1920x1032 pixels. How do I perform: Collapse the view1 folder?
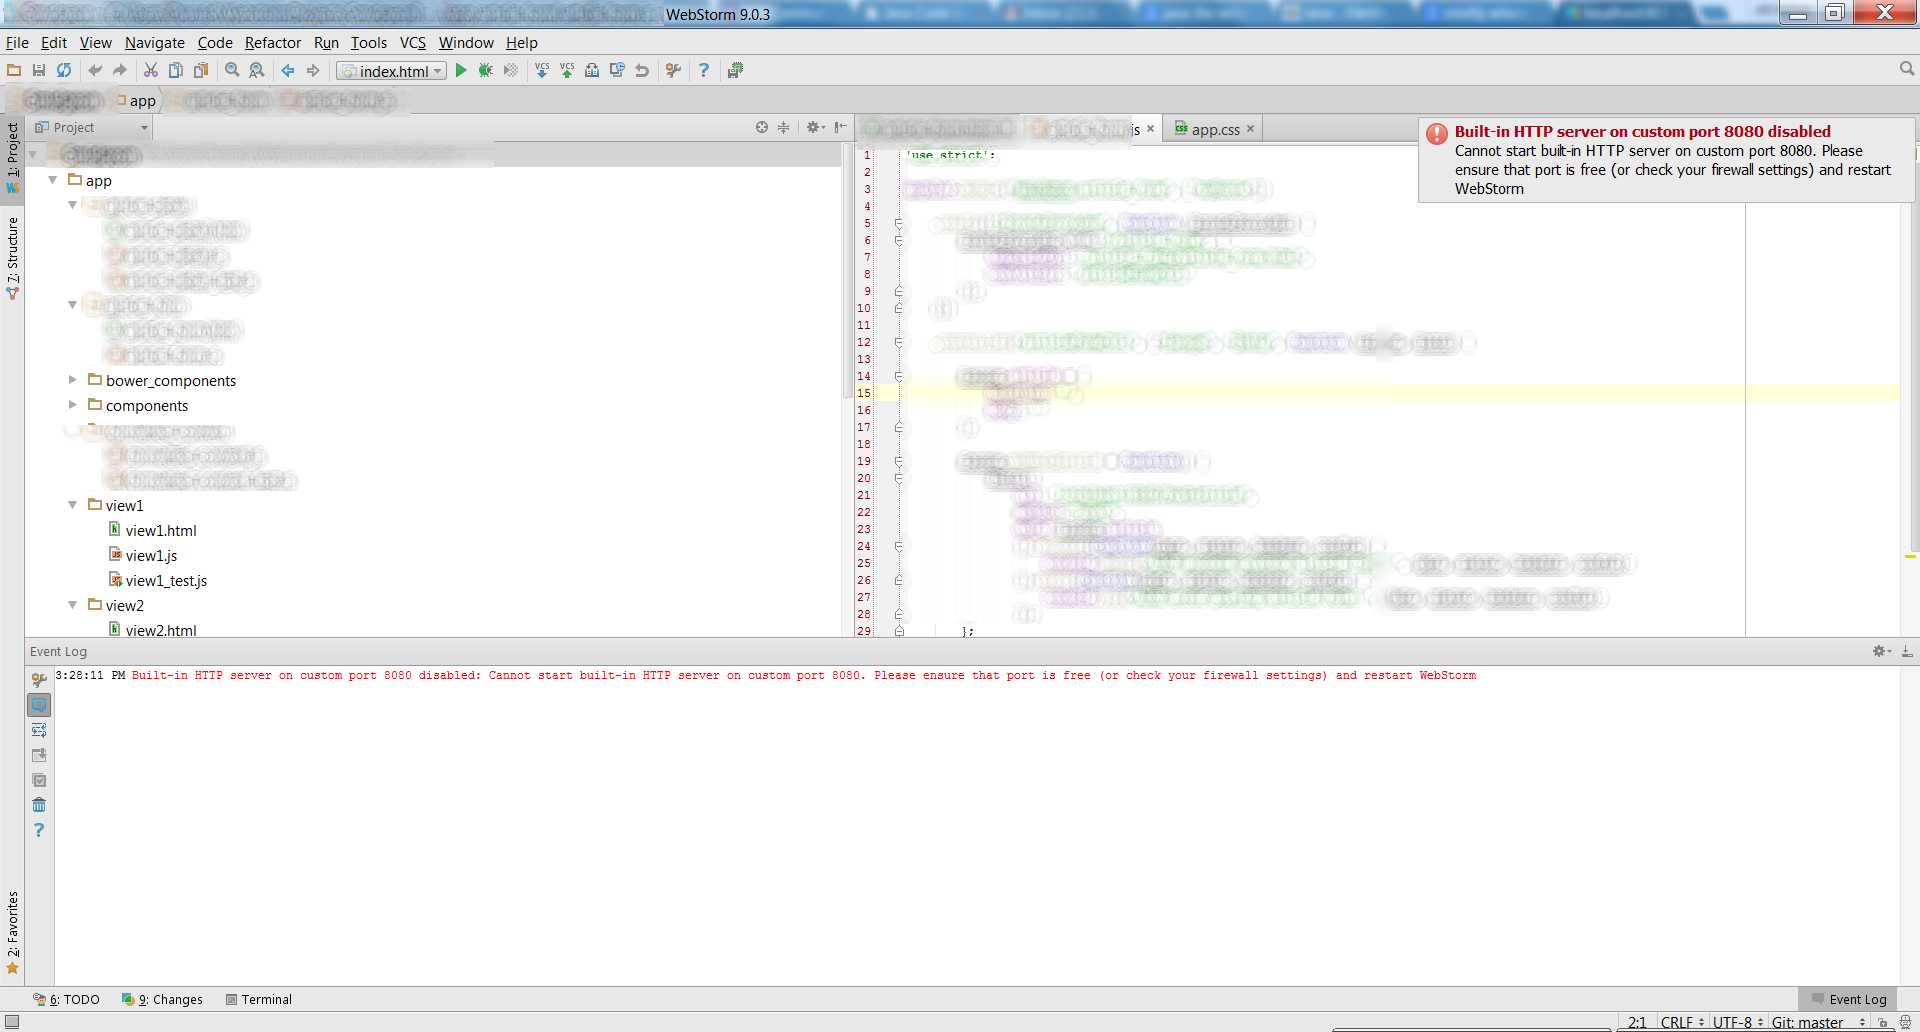pos(72,505)
